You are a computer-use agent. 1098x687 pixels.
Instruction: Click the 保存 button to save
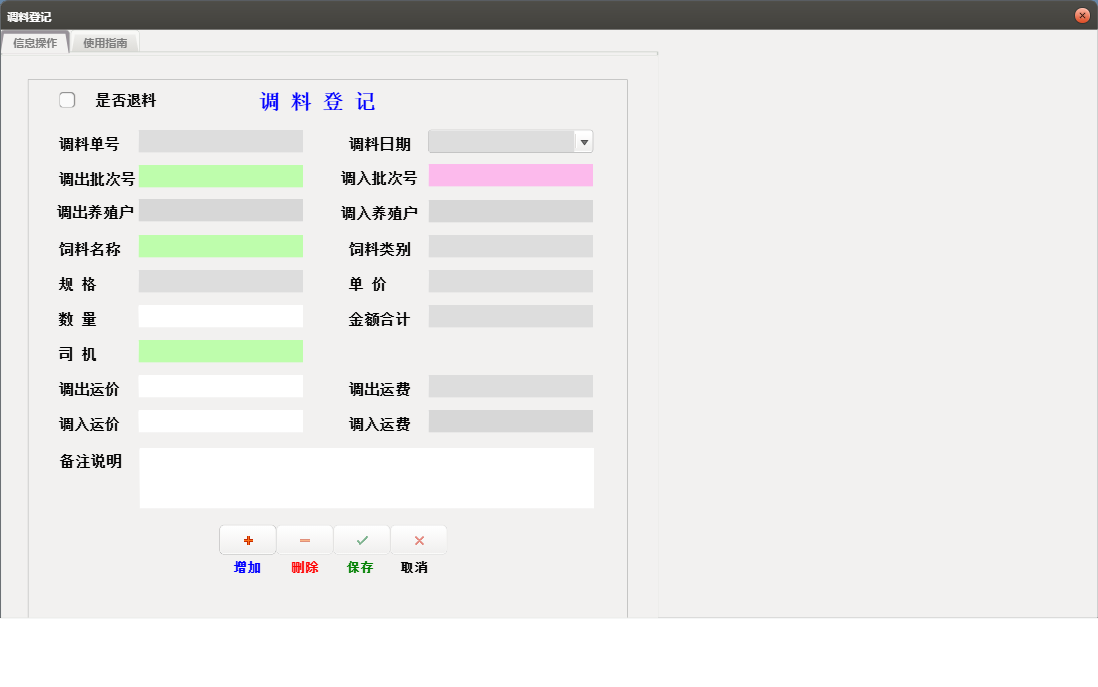pos(361,567)
